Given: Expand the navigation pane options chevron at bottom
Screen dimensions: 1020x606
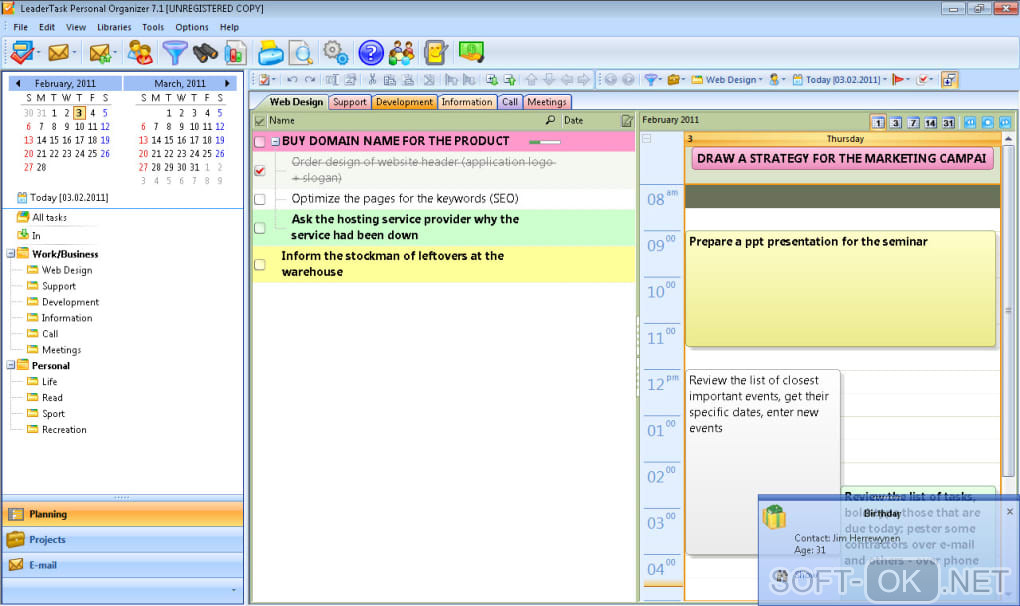Looking at the screenshot, I should coord(234,590).
